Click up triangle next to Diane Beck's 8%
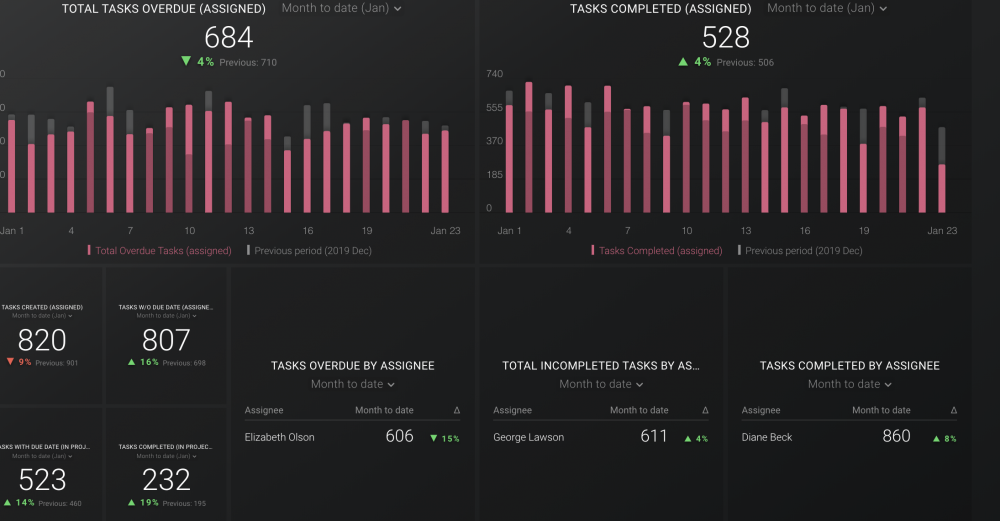 tap(936, 438)
